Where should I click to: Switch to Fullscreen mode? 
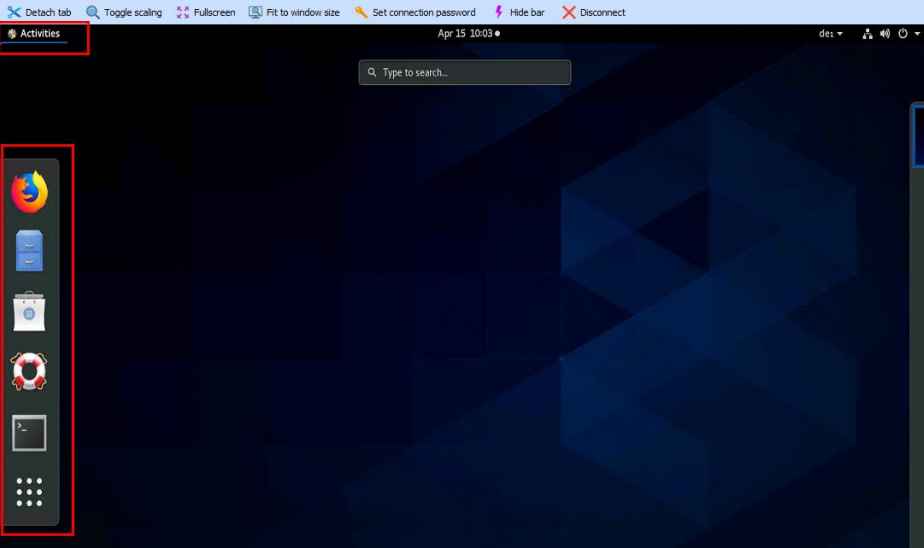206,12
